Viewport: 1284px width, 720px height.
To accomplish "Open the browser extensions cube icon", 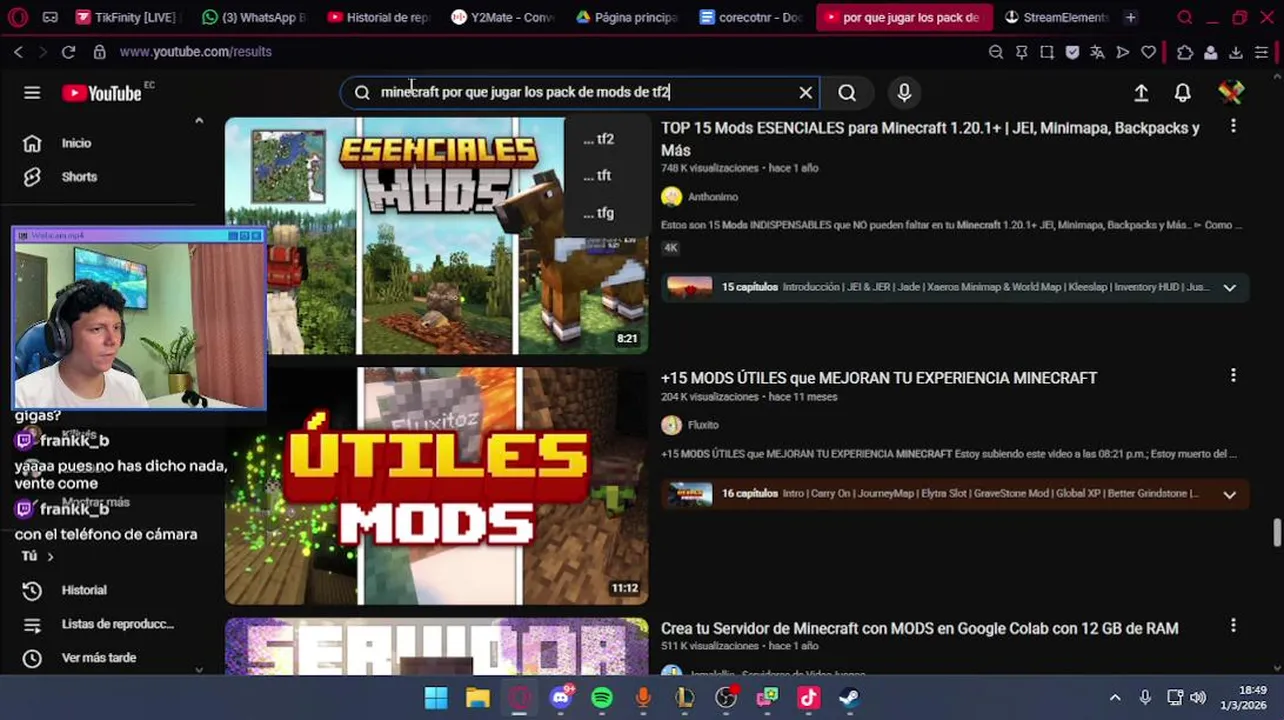I will click(x=1185, y=52).
